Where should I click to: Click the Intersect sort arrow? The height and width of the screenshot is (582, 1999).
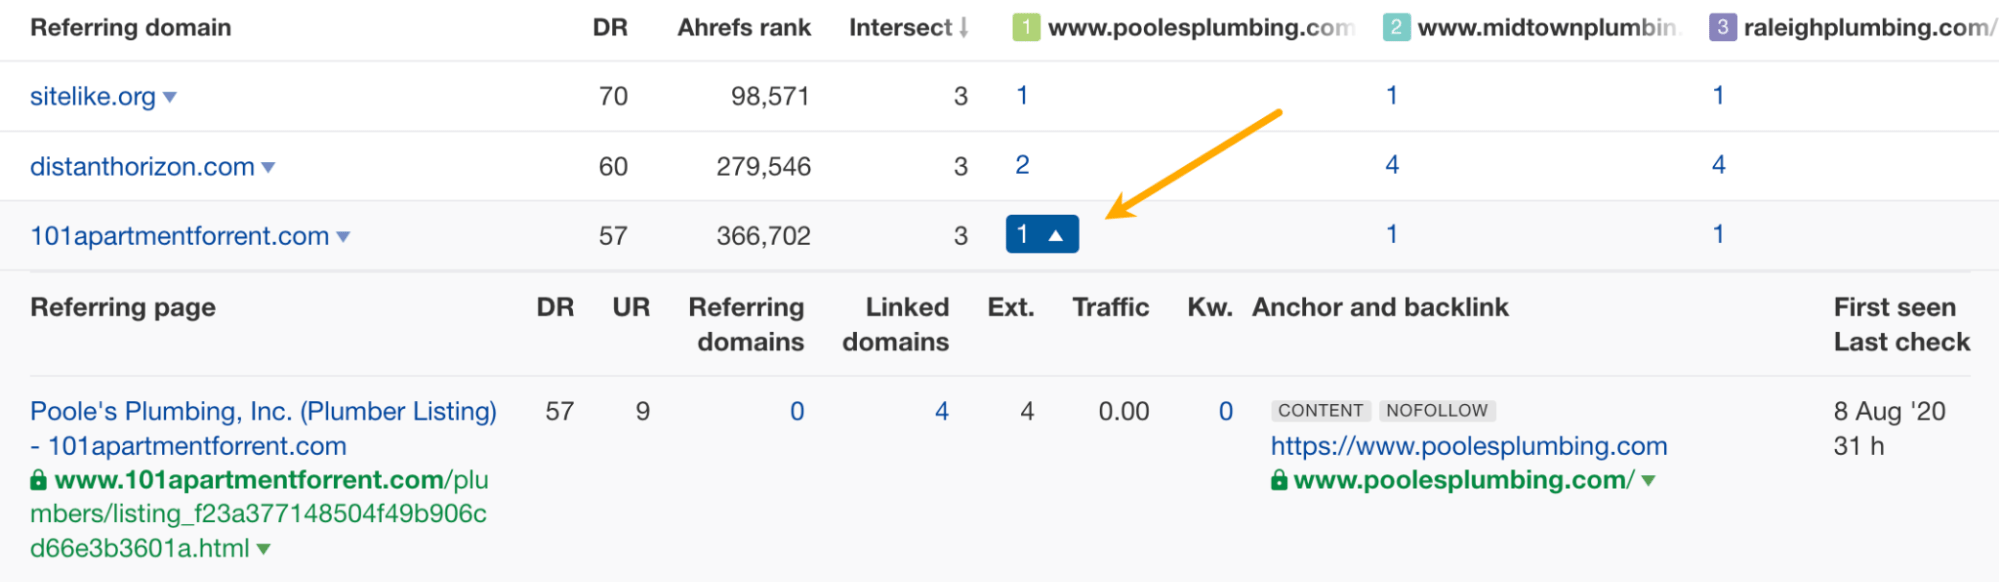point(961,27)
